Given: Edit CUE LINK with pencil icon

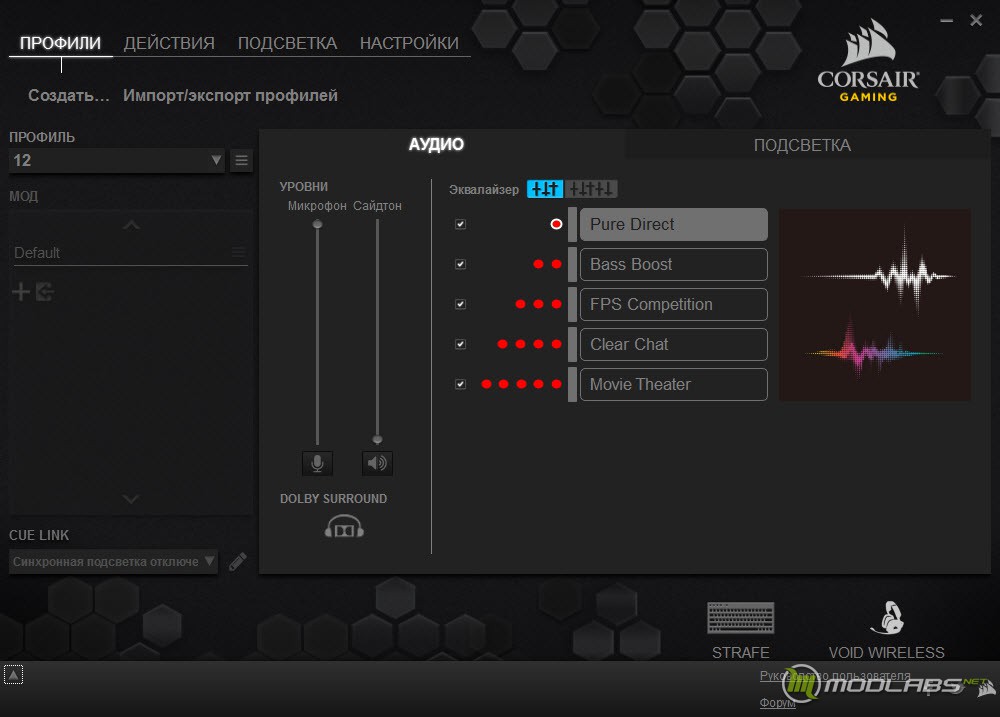Looking at the screenshot, I should pyautogui.click(x=238, y=561).
